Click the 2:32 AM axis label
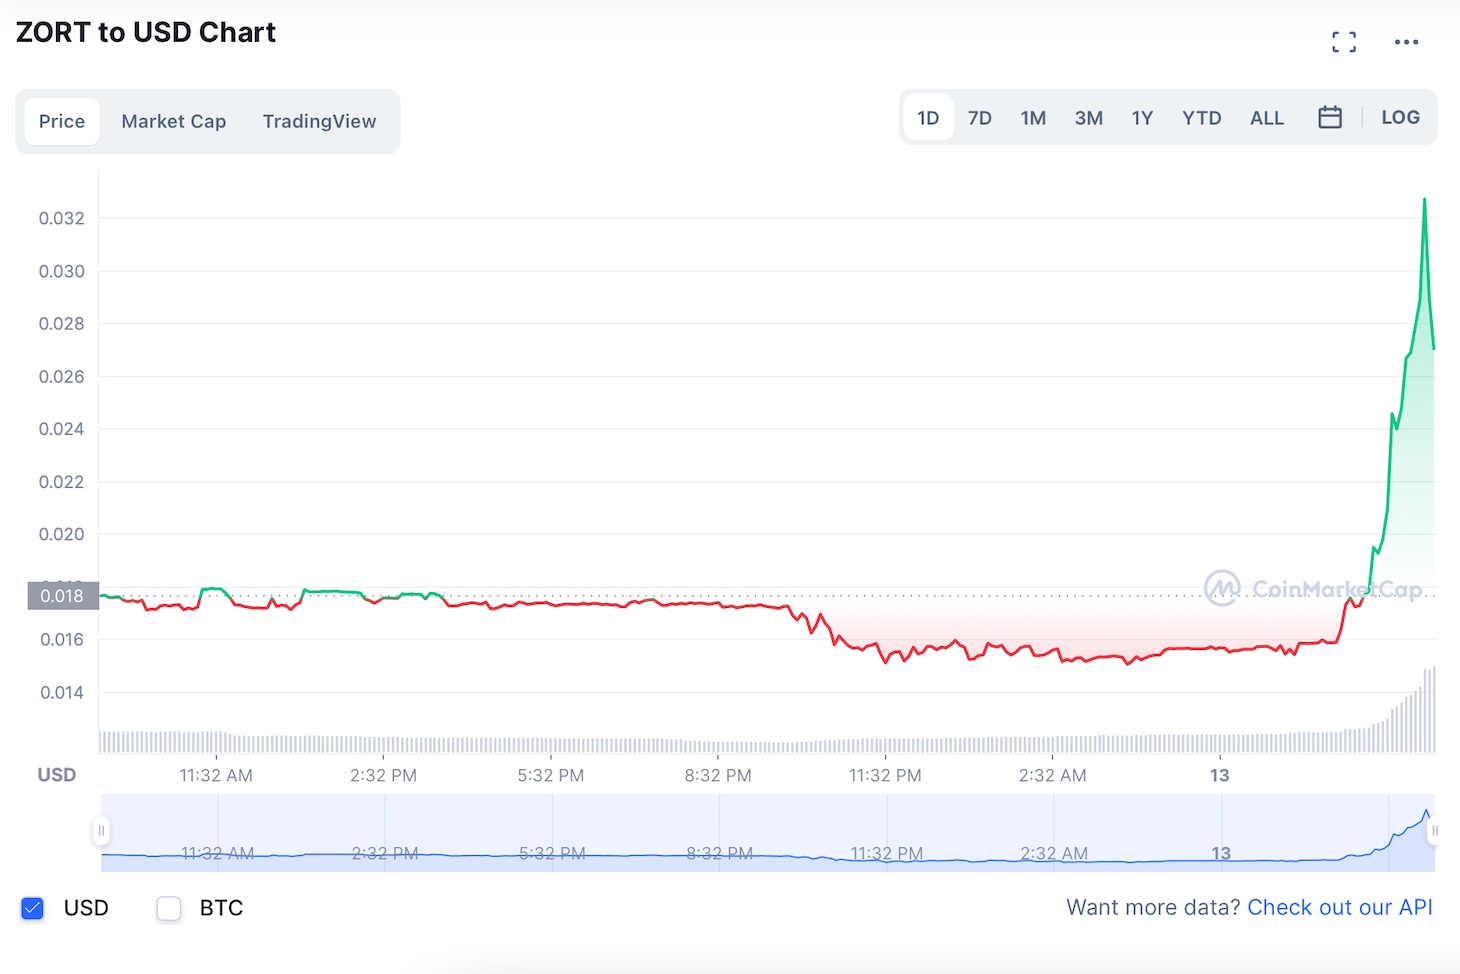 coord(1052,775)
